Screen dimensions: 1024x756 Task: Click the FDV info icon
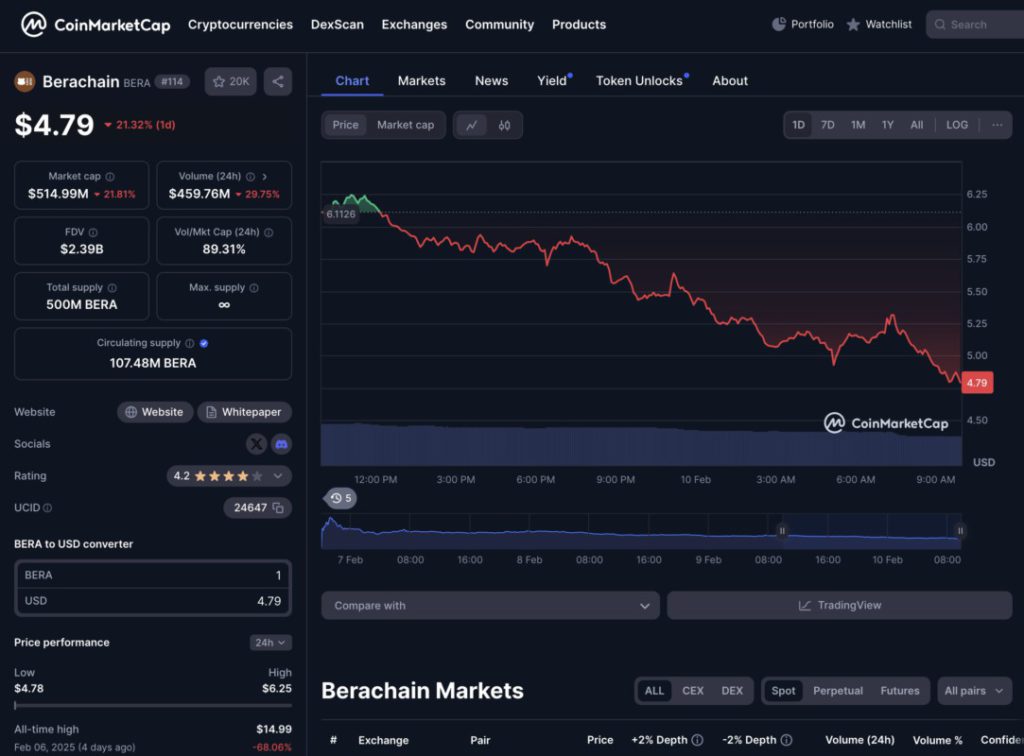click(93, 232)
